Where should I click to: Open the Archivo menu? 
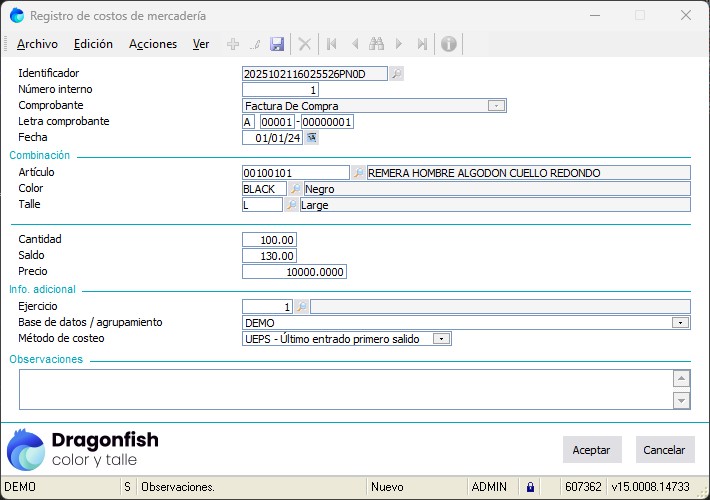[x=37, y=44]
